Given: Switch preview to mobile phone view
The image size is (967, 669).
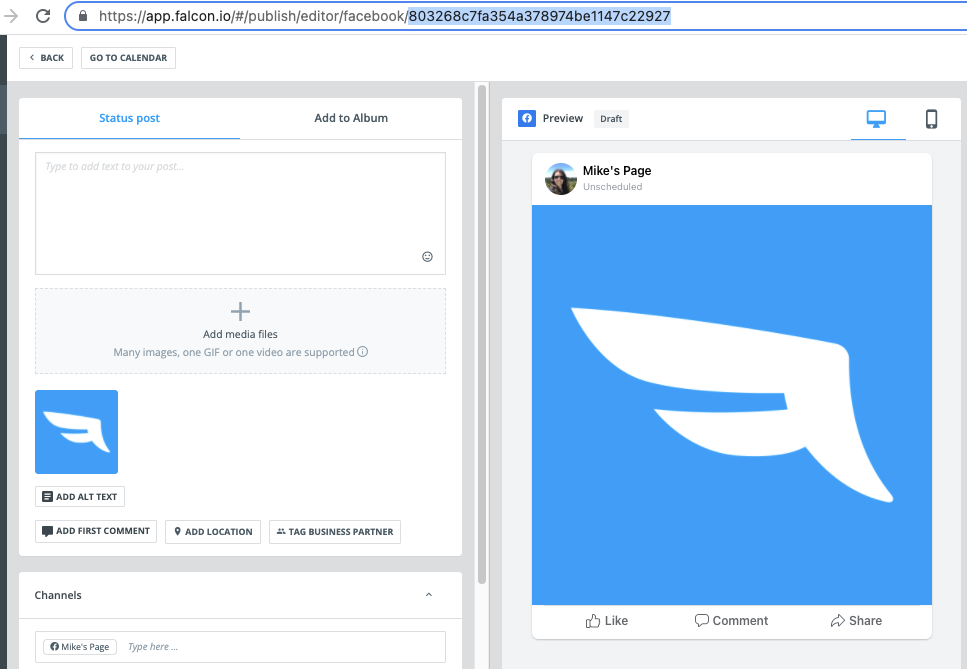Looking at the screenshot, I should (x=931, y=118).
